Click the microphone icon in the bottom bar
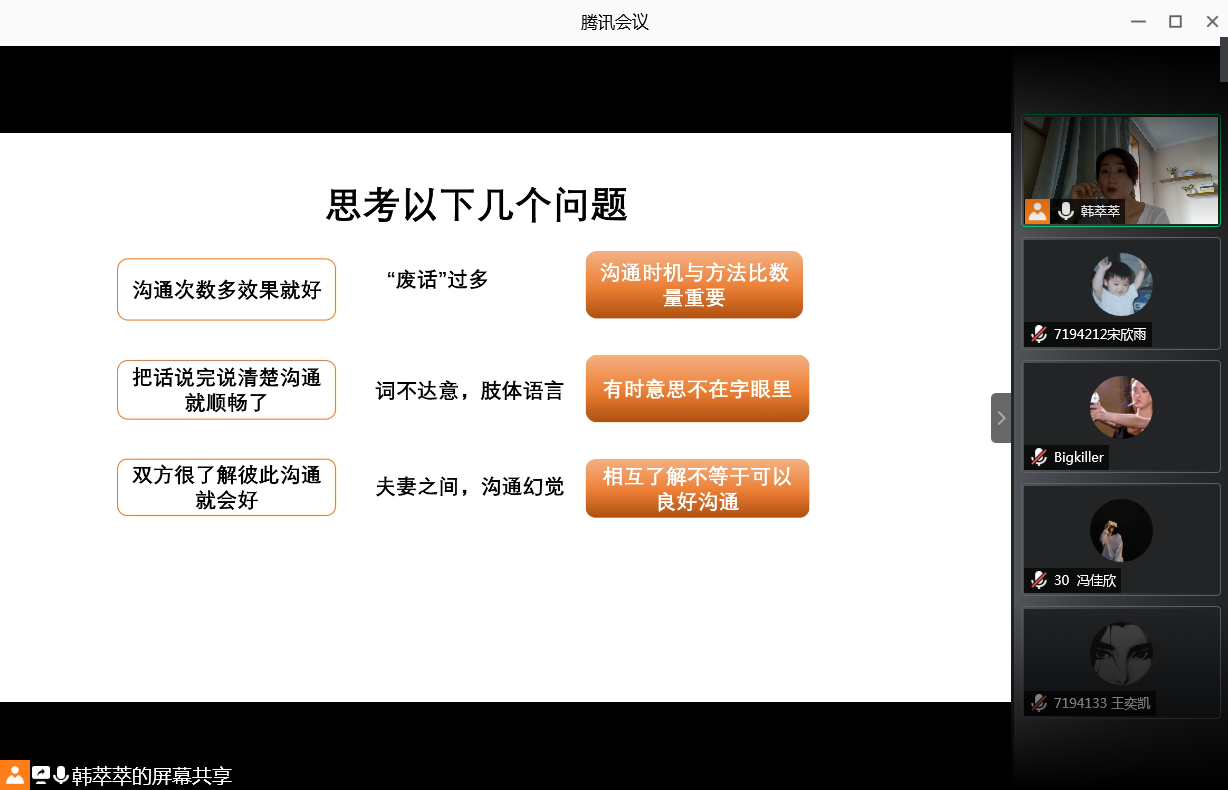The width and height of the screenshot is (1228, 790). coord(61,775)
